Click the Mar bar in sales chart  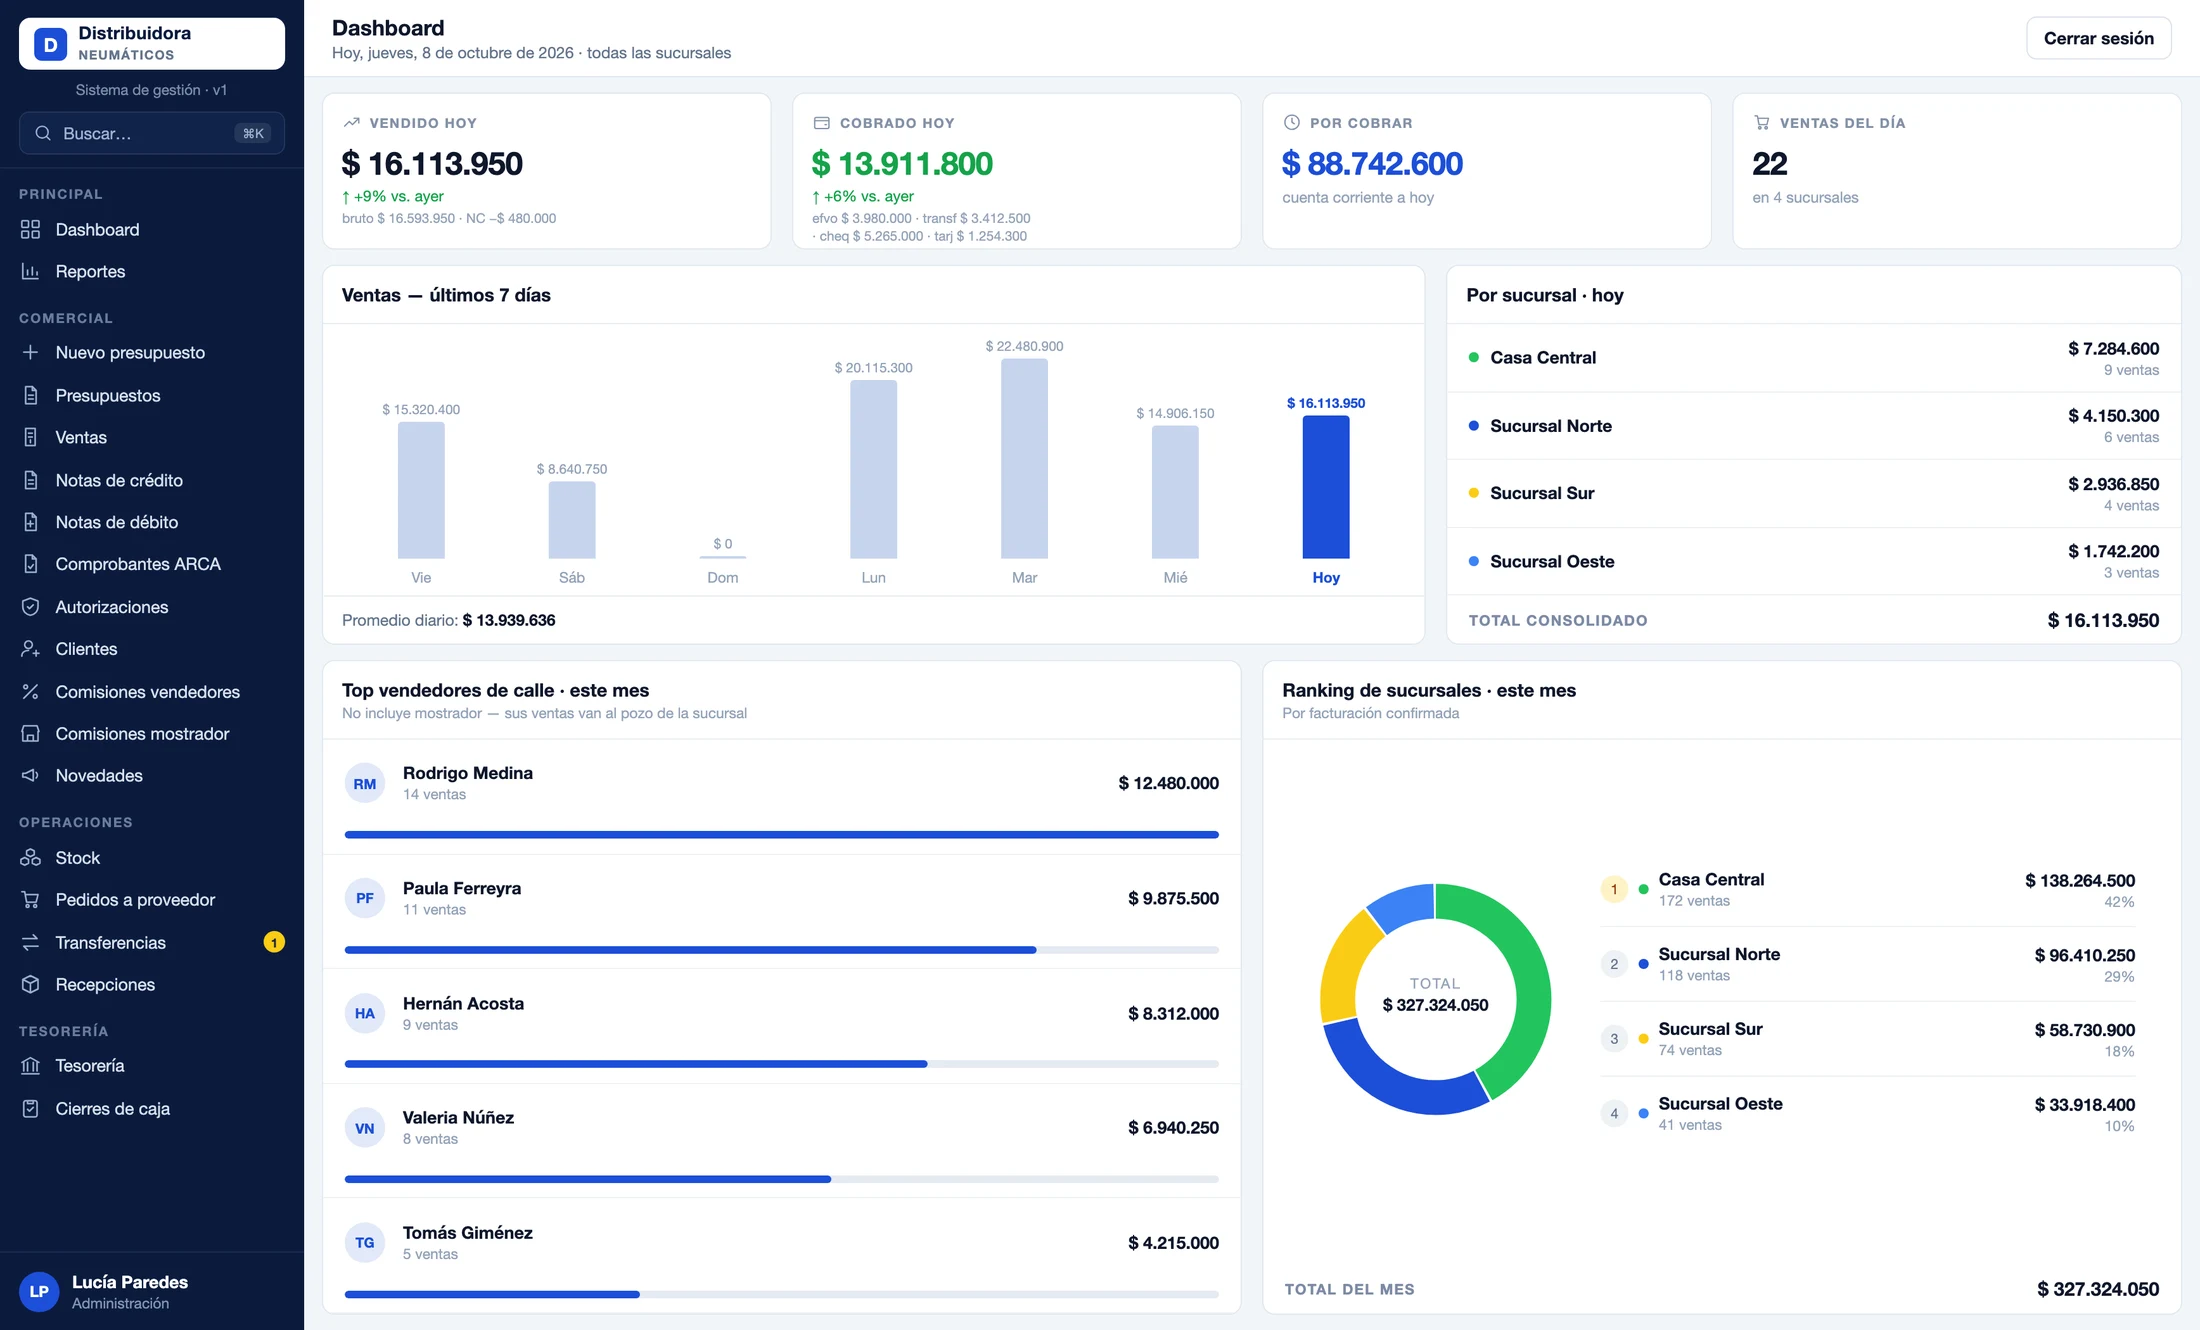pos(1024,458)
